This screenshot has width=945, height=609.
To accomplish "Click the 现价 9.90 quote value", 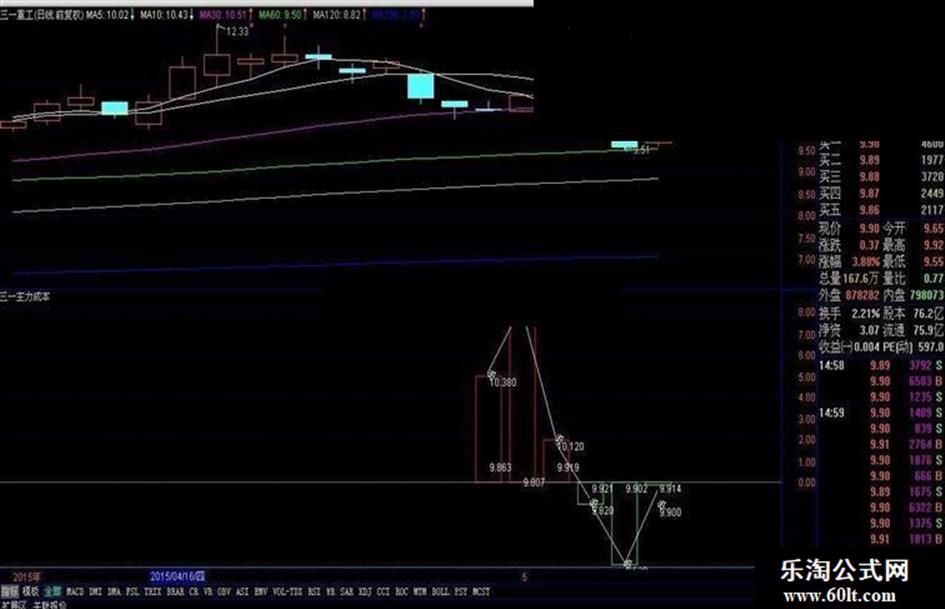I will click(869, 229).
